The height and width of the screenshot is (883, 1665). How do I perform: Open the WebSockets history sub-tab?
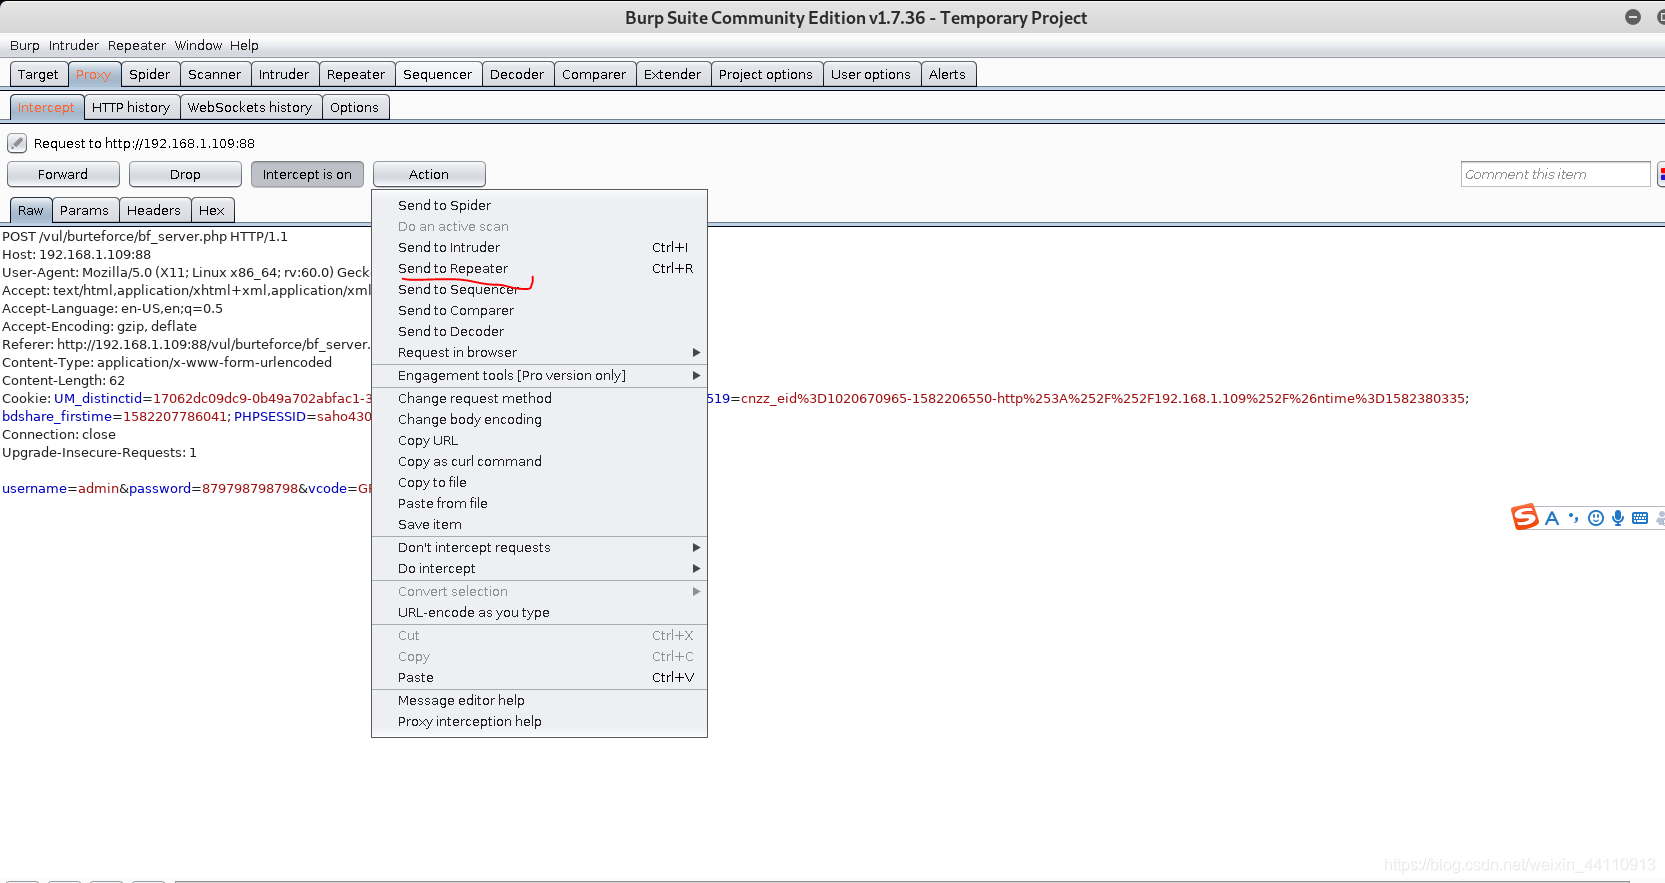tap(250, 107)
